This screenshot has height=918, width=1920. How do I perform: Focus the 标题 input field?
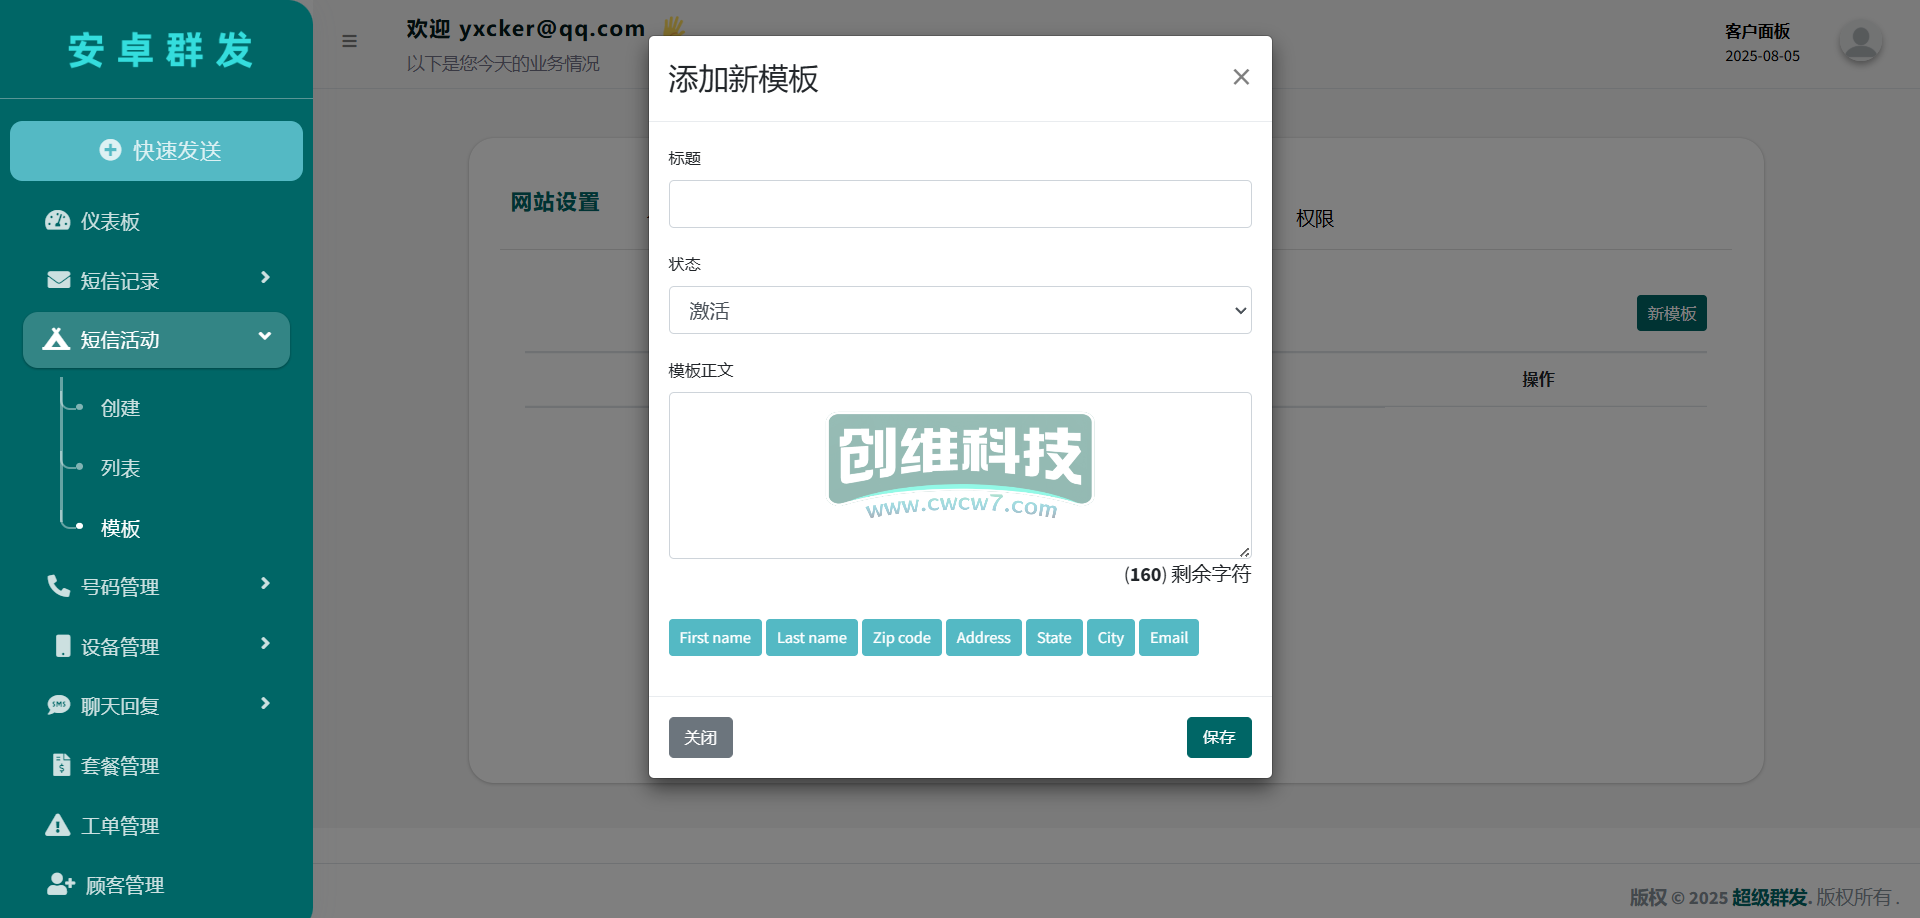coord(960,204)
